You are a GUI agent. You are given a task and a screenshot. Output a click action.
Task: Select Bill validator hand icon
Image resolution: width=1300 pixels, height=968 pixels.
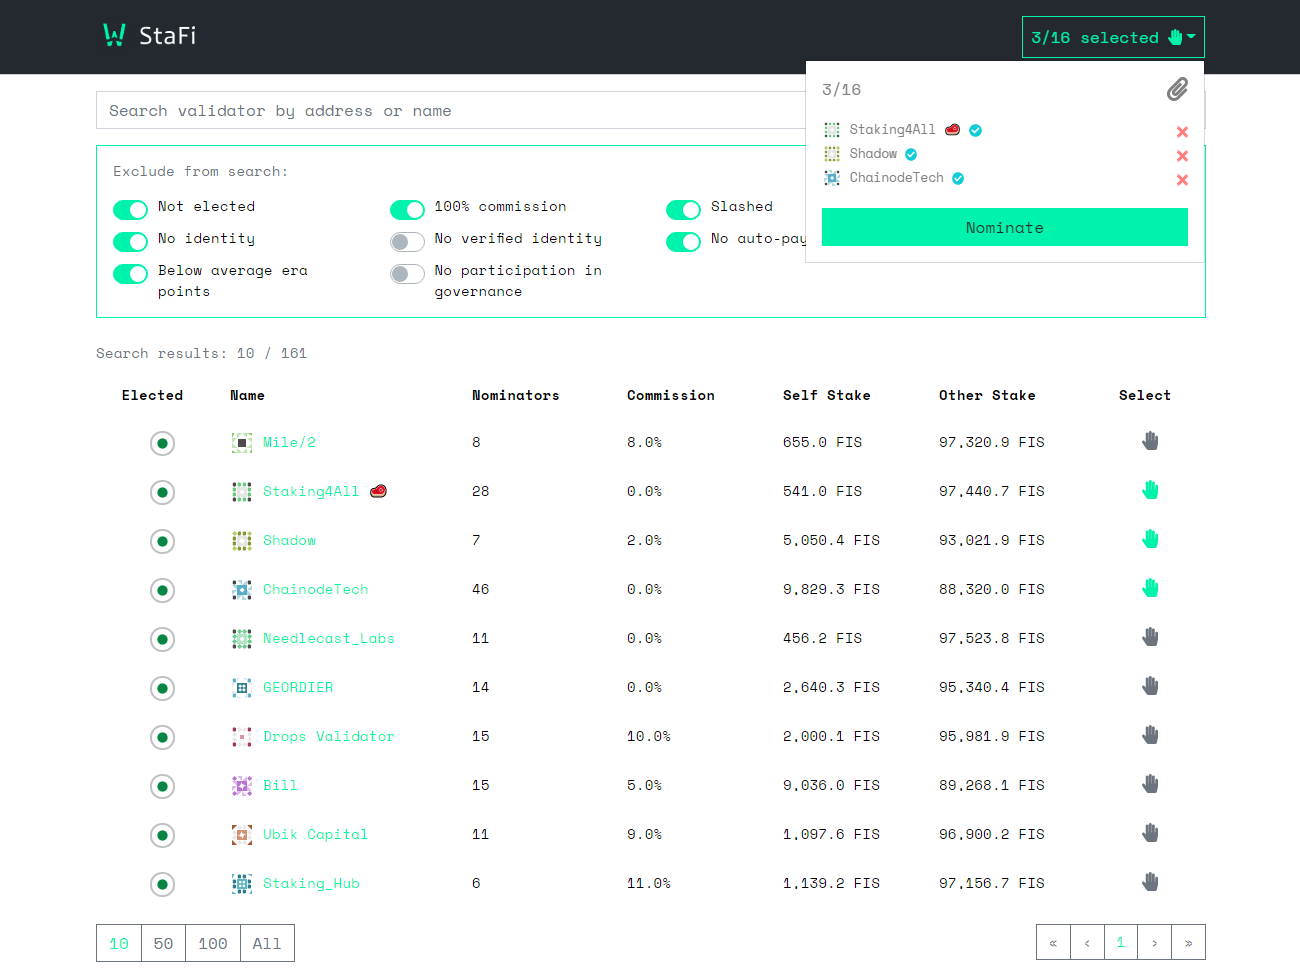pyautogui.click(x=1150, y=784)
